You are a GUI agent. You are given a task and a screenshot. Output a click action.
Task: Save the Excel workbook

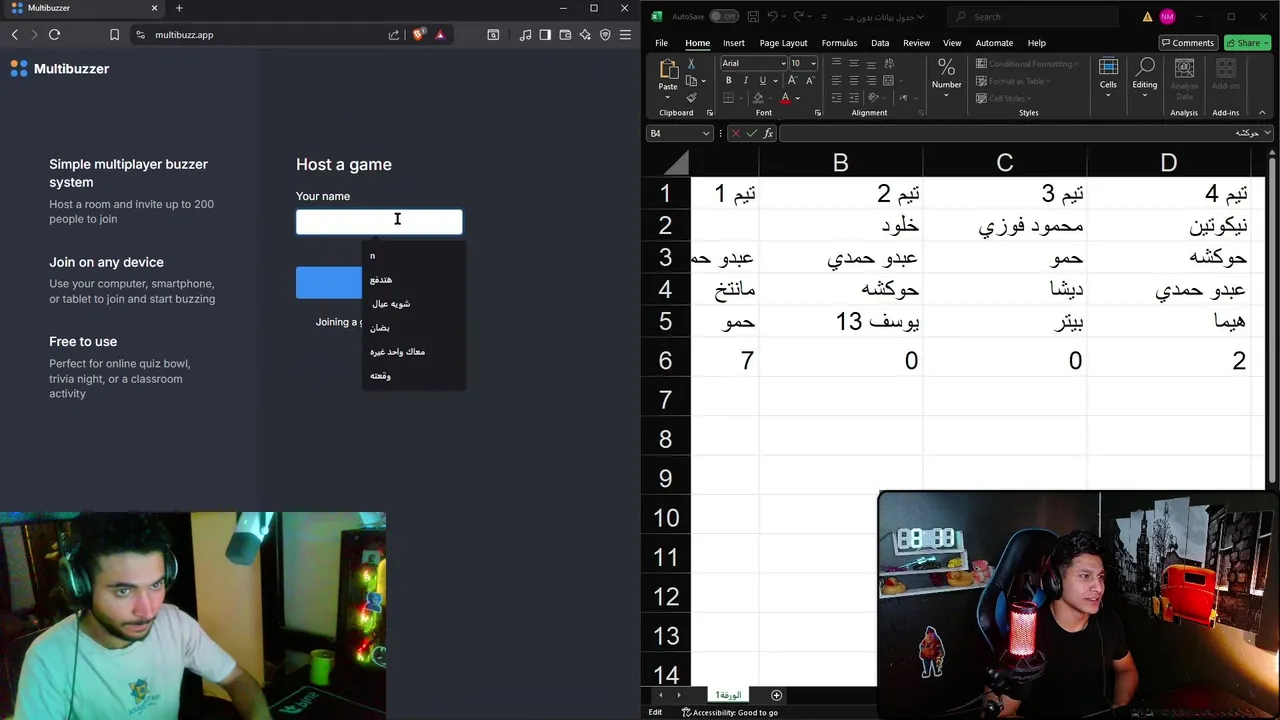(753, 17)
